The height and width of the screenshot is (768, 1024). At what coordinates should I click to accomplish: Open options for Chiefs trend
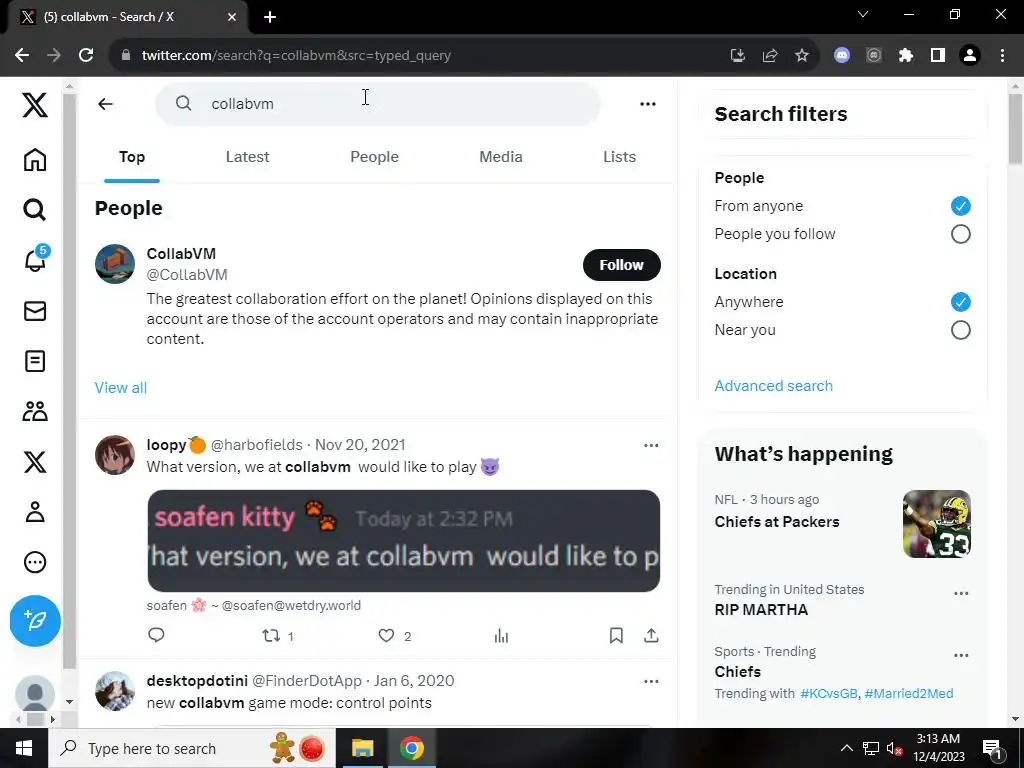[961, 656]
